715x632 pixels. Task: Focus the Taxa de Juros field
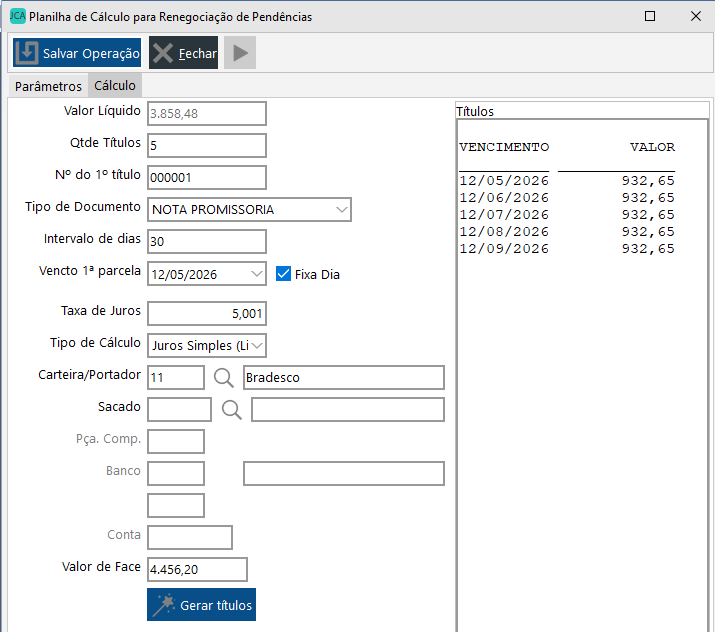click(206, 314)
